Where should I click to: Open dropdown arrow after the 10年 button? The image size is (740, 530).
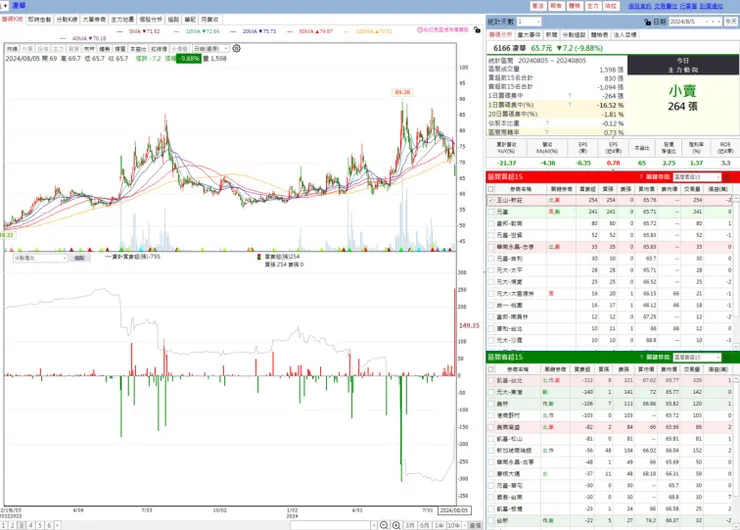(464, 525)
